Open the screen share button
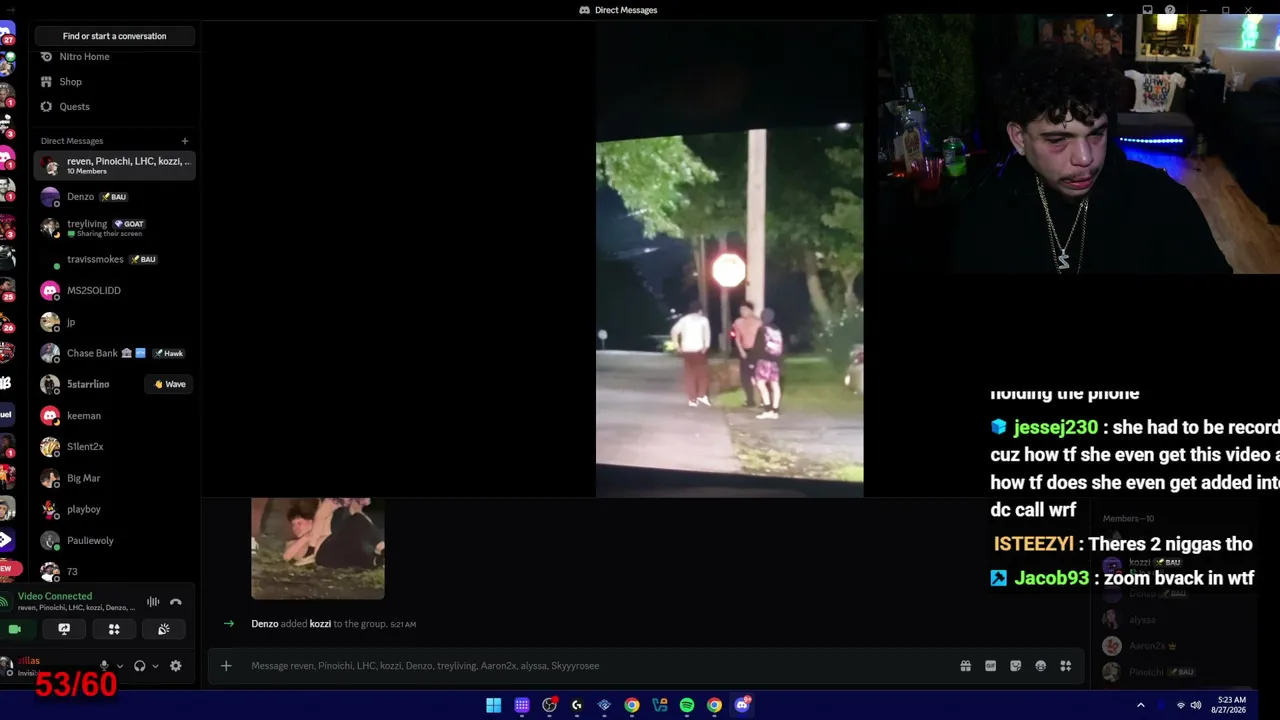Viewport: 1280px width, 720px height. 64,629
